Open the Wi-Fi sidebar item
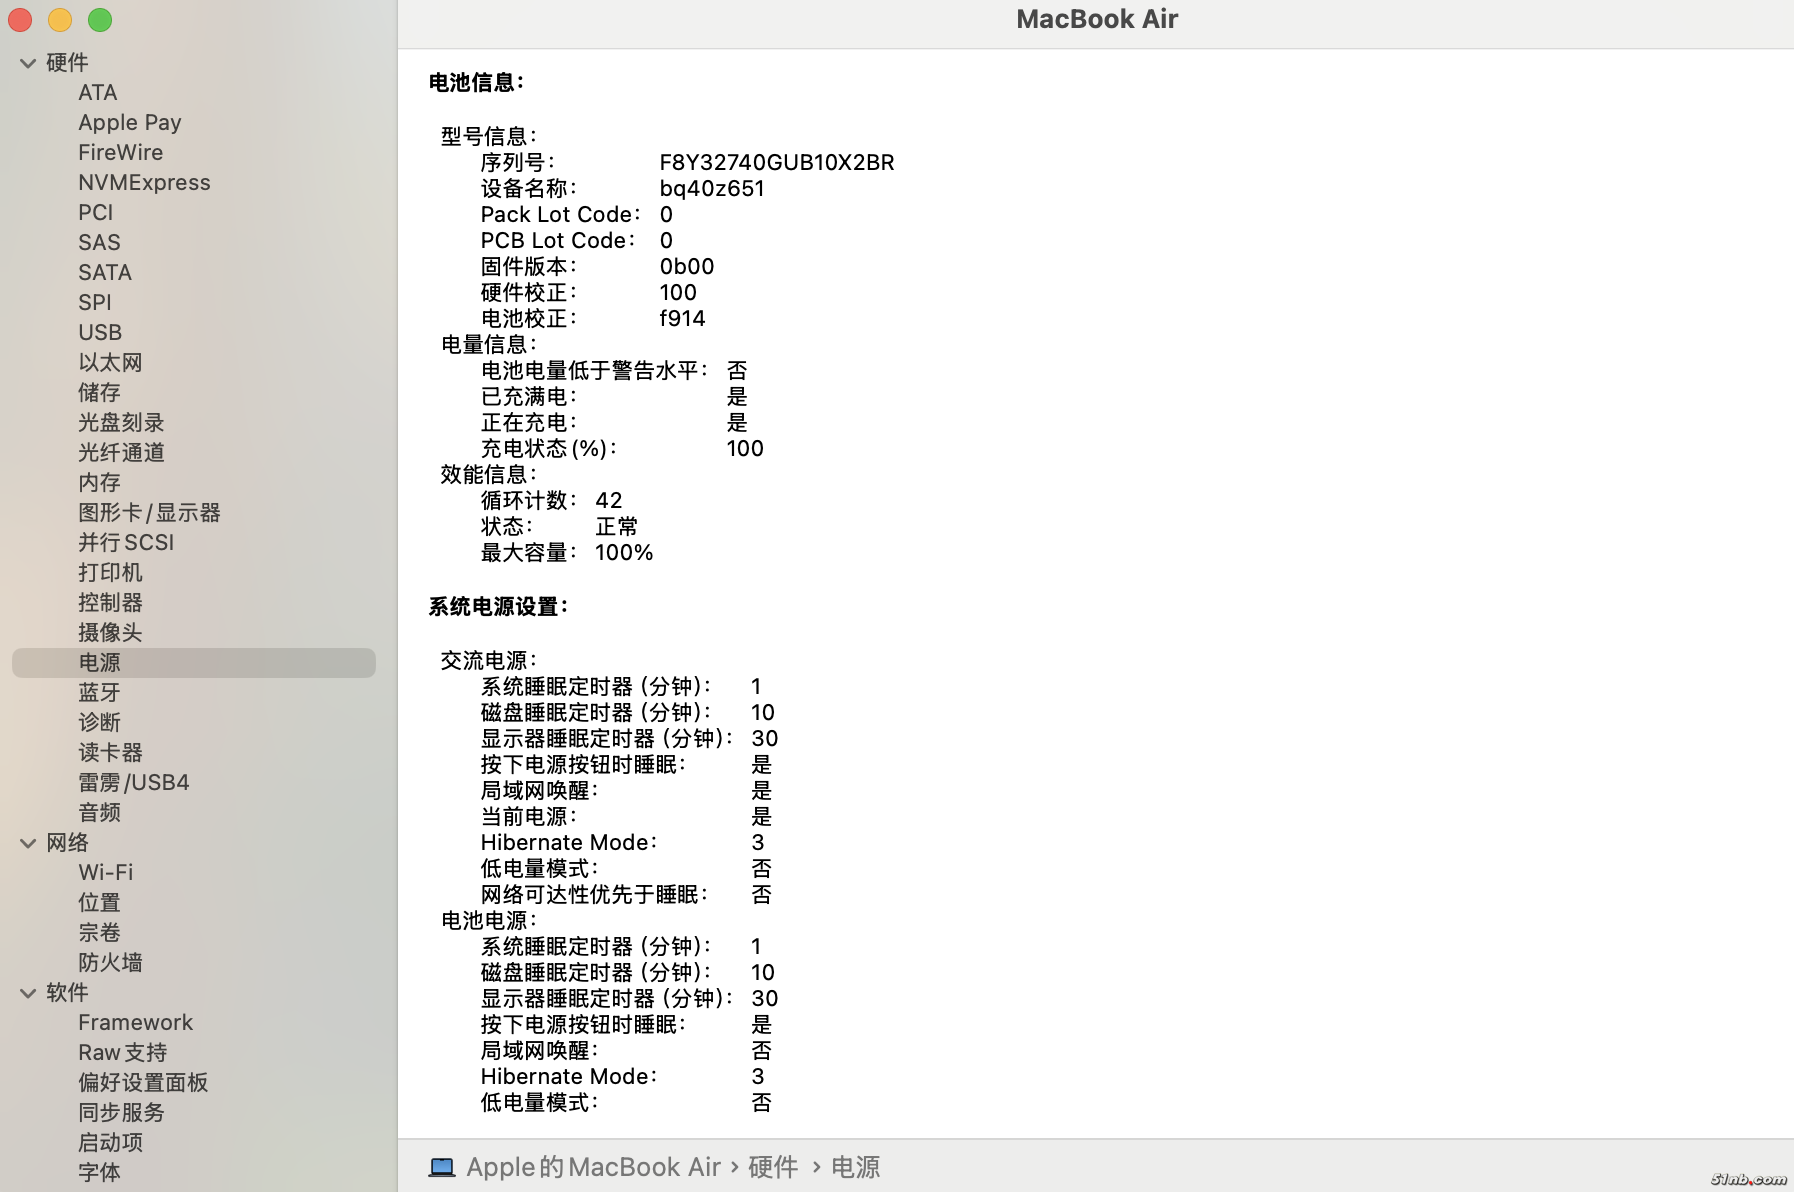 click(x=105, y=872)
